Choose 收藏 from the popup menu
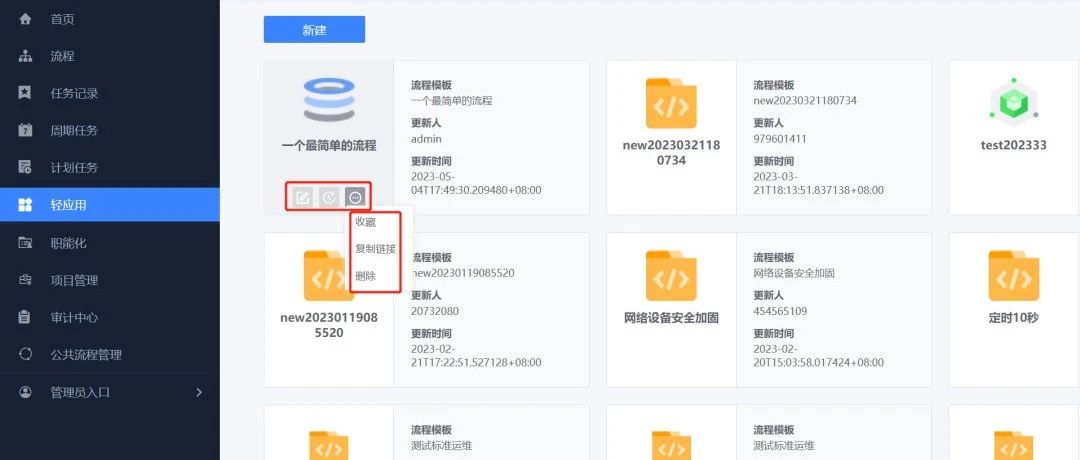The image size is (1080, 460). [x=366, y=222]
